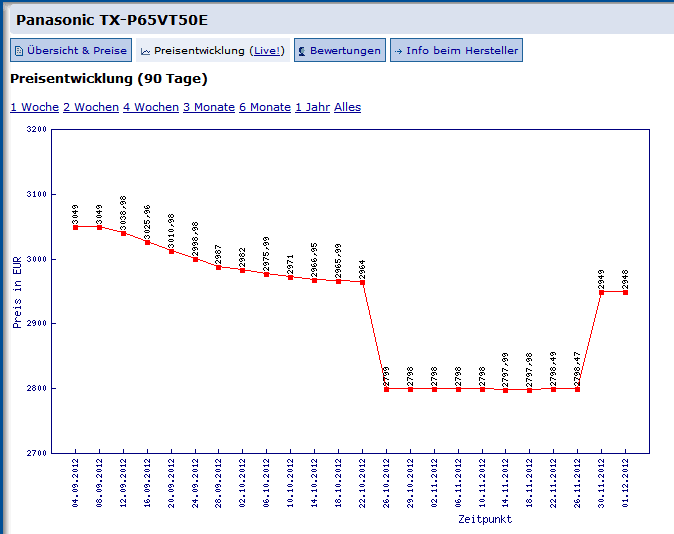Click the 2949 data point on 30.11.2012
Screen dimensions: 674x534
point(601,292)
